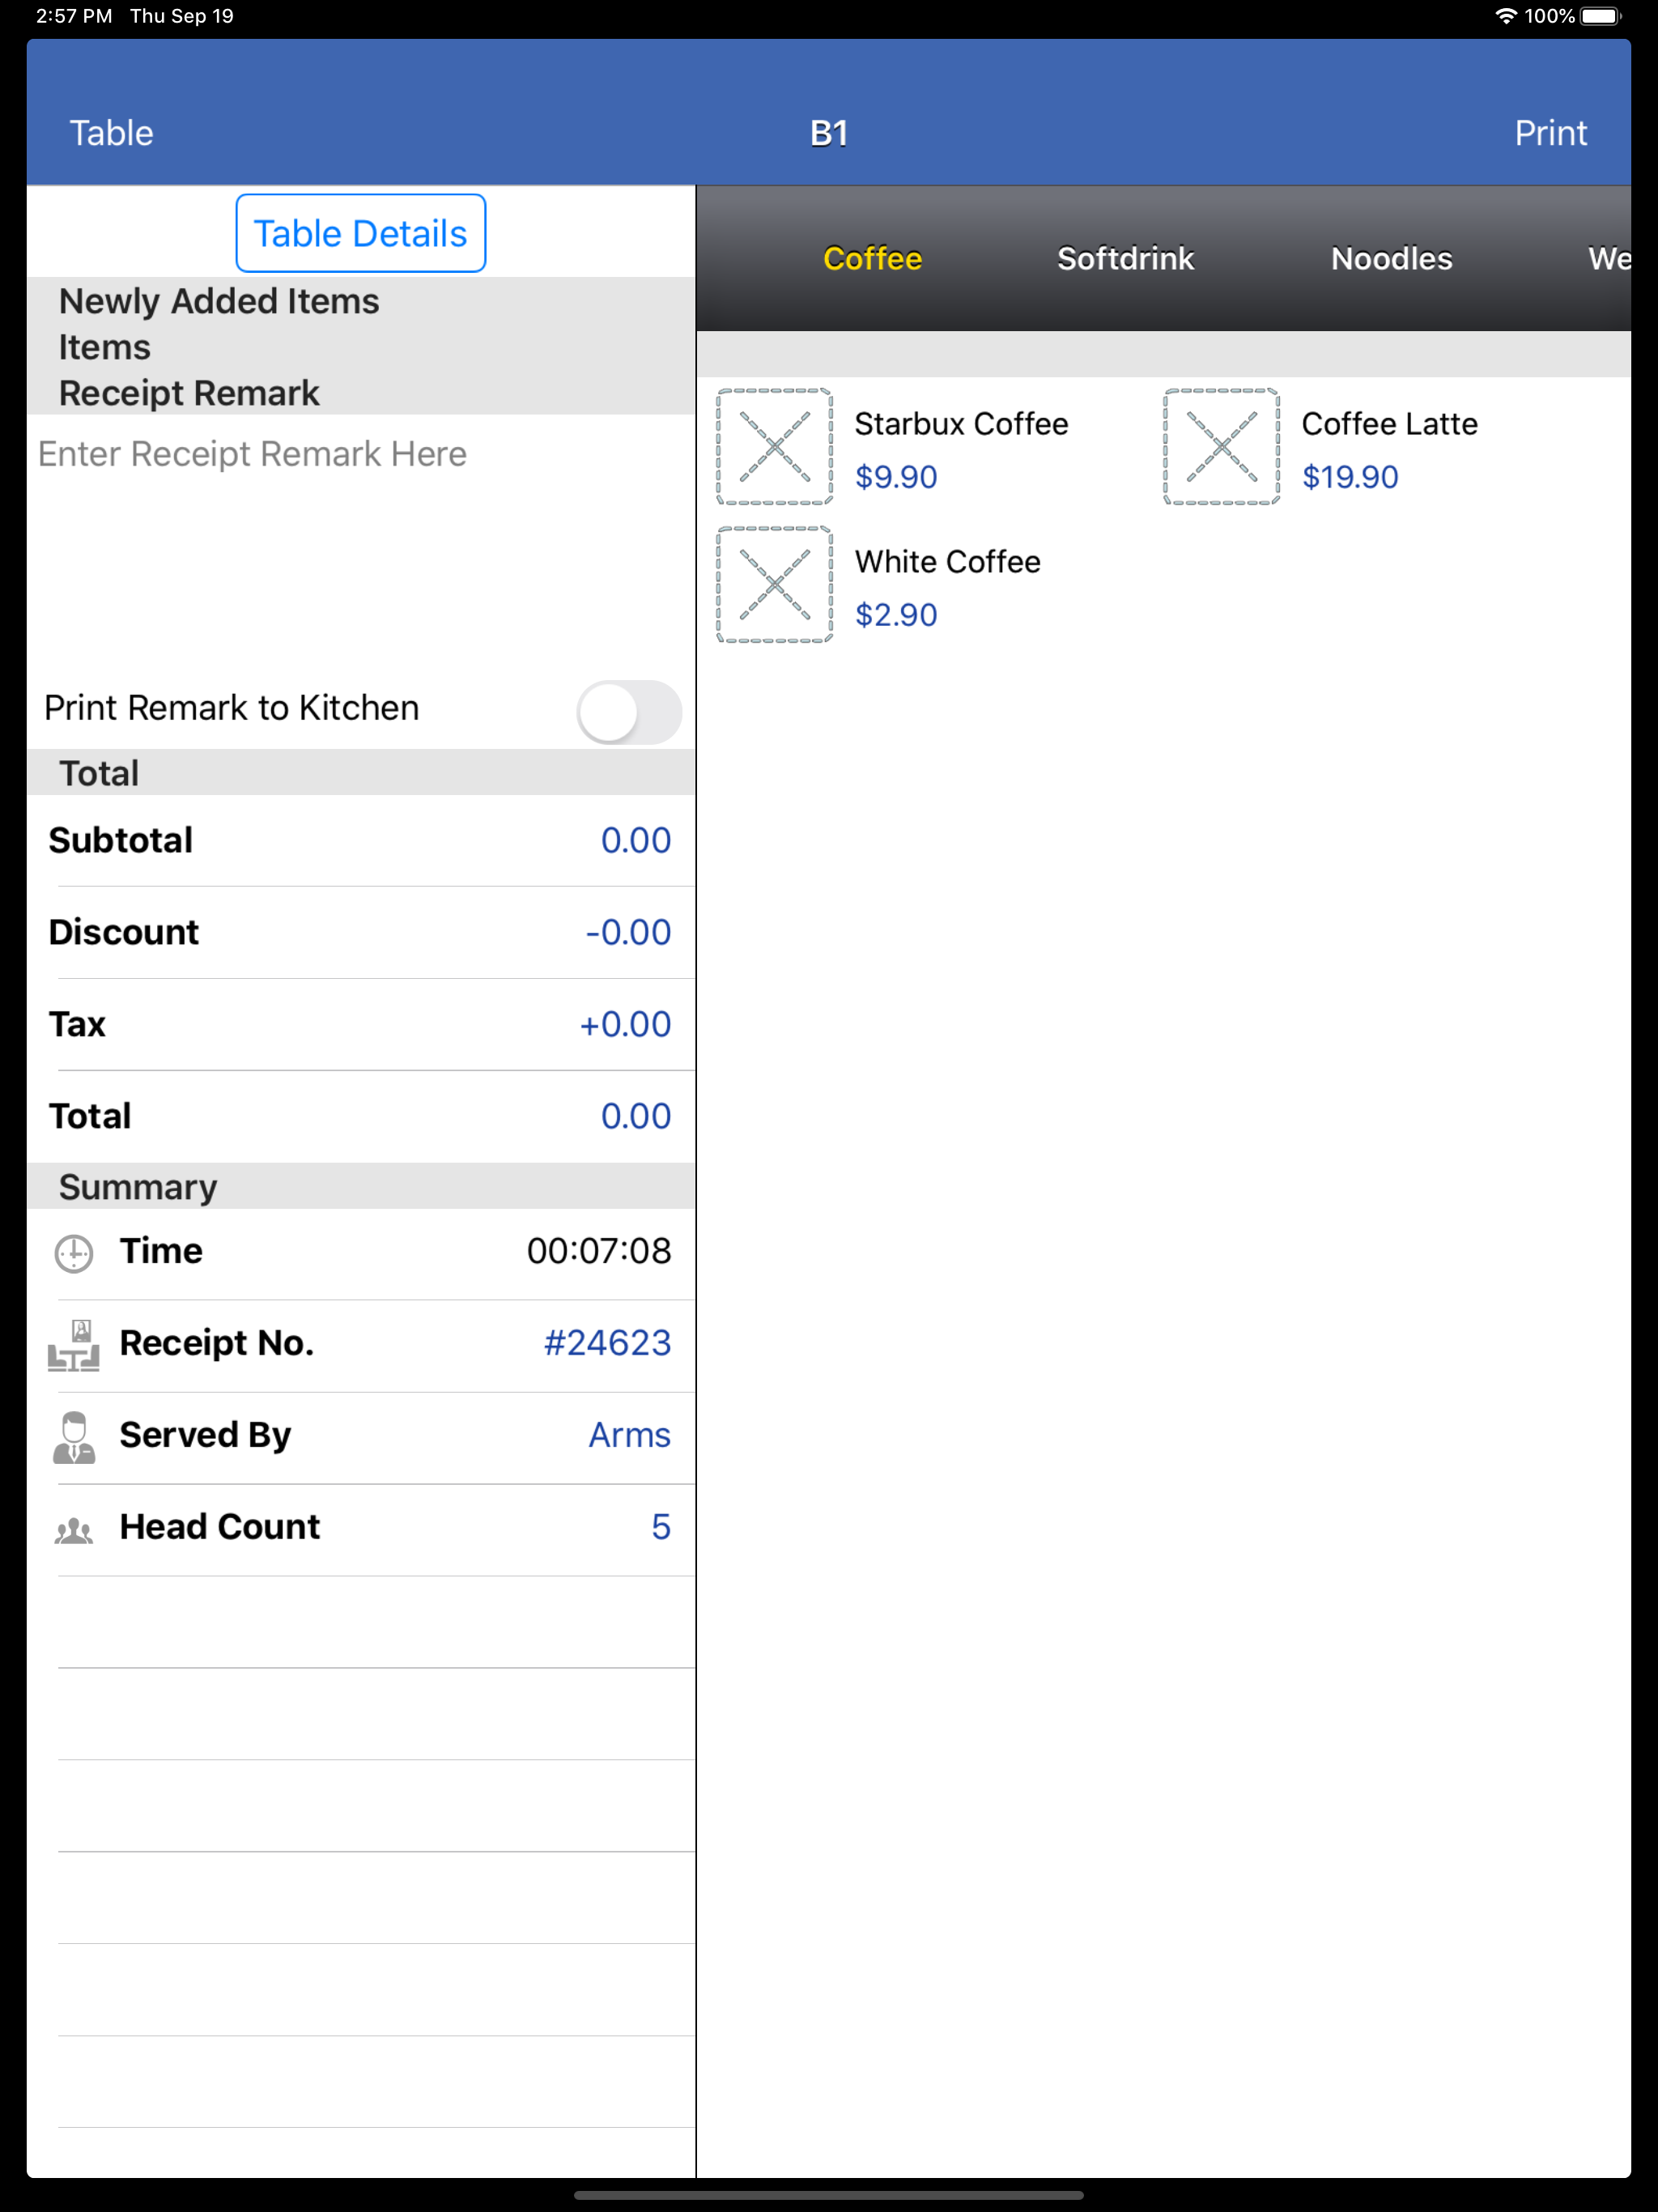Tap the Print Remark to Kitchen label
This screenshot has height=2212, width=1658.
[x=232, y=708]
